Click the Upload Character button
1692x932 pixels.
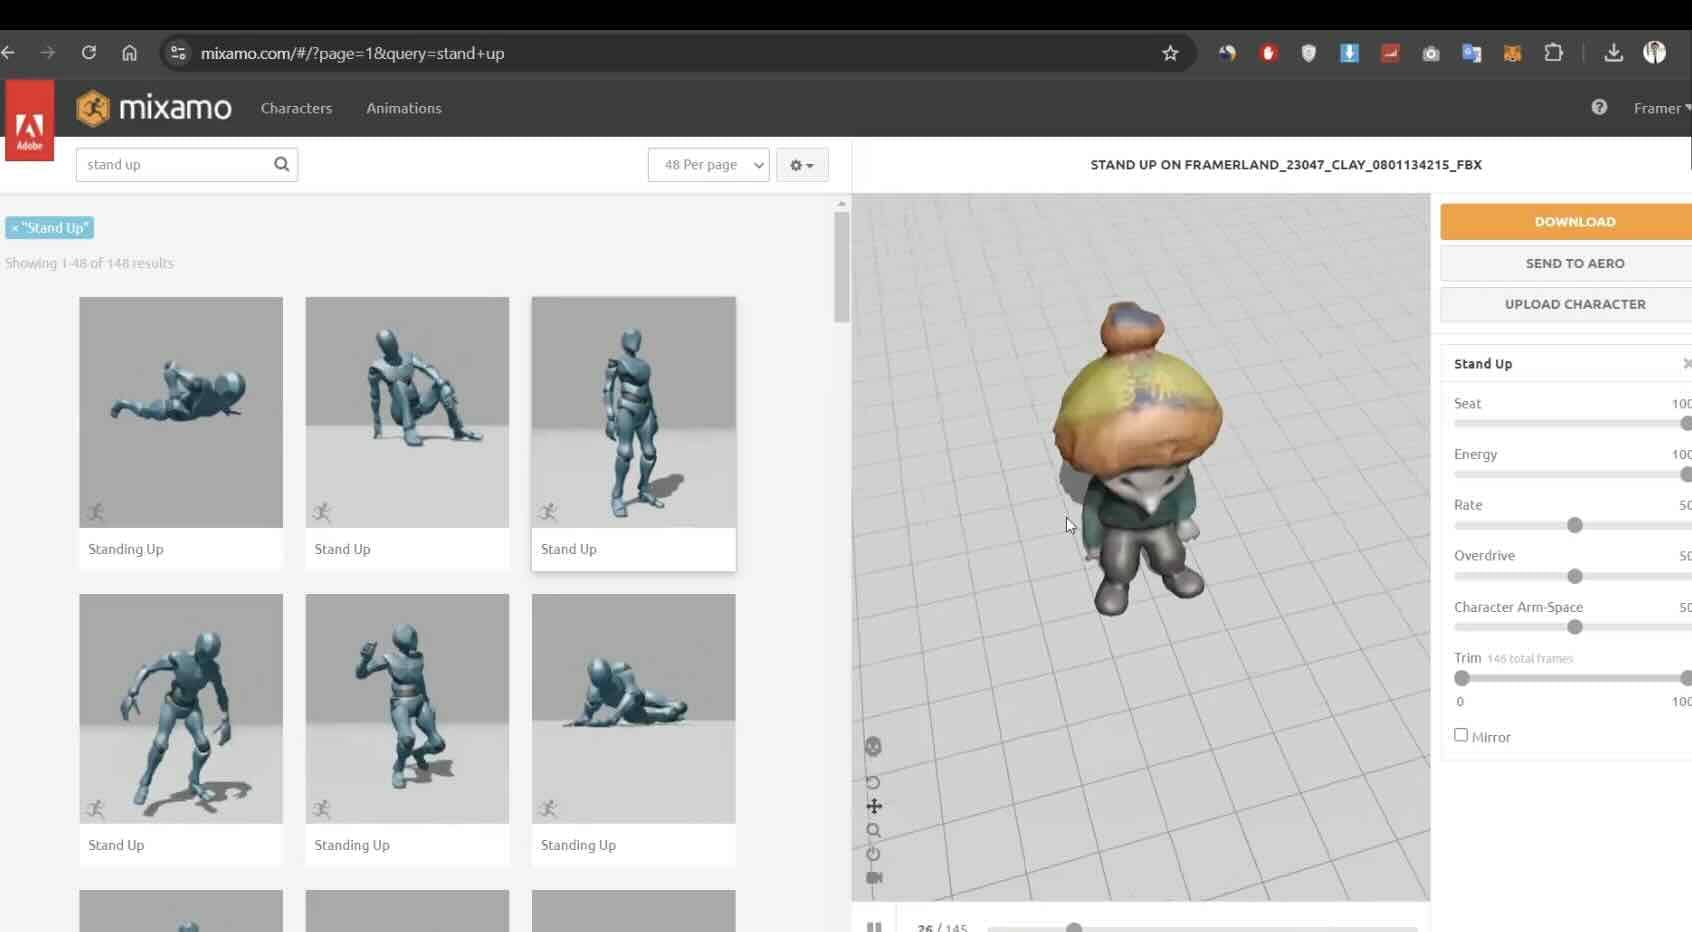click(x=1574, y=304)
